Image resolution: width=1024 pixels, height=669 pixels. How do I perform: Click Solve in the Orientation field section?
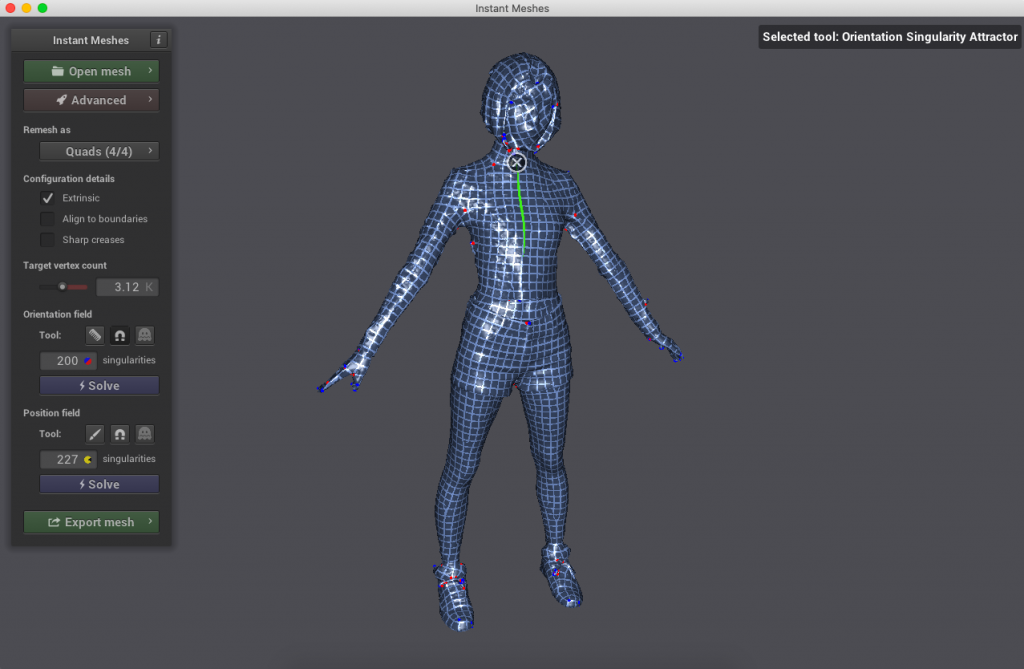pos(99,385)
